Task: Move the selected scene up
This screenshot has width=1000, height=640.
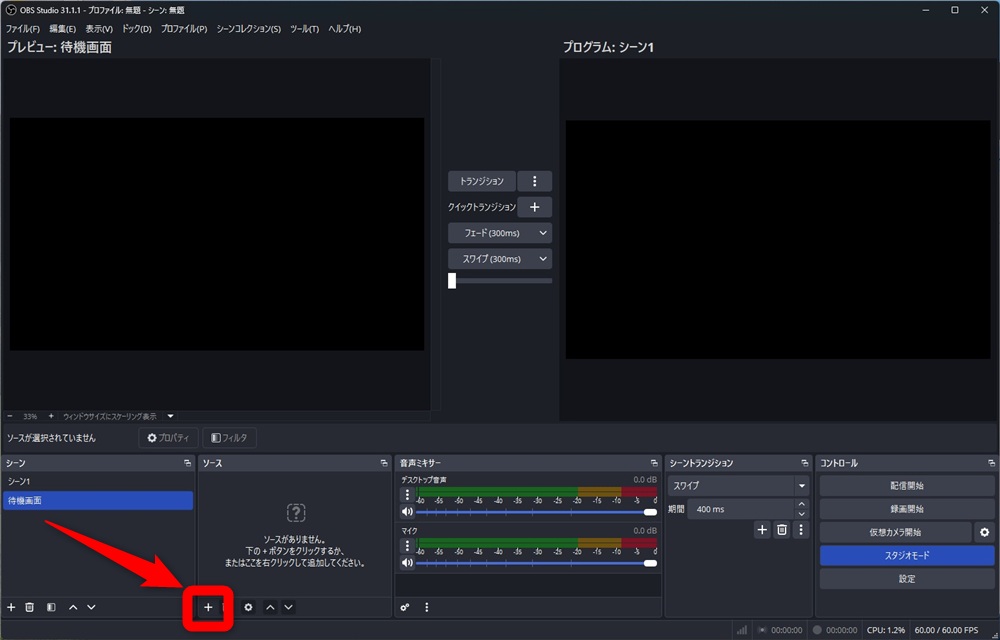Action: pyautogui.click(x=73, y=607)
